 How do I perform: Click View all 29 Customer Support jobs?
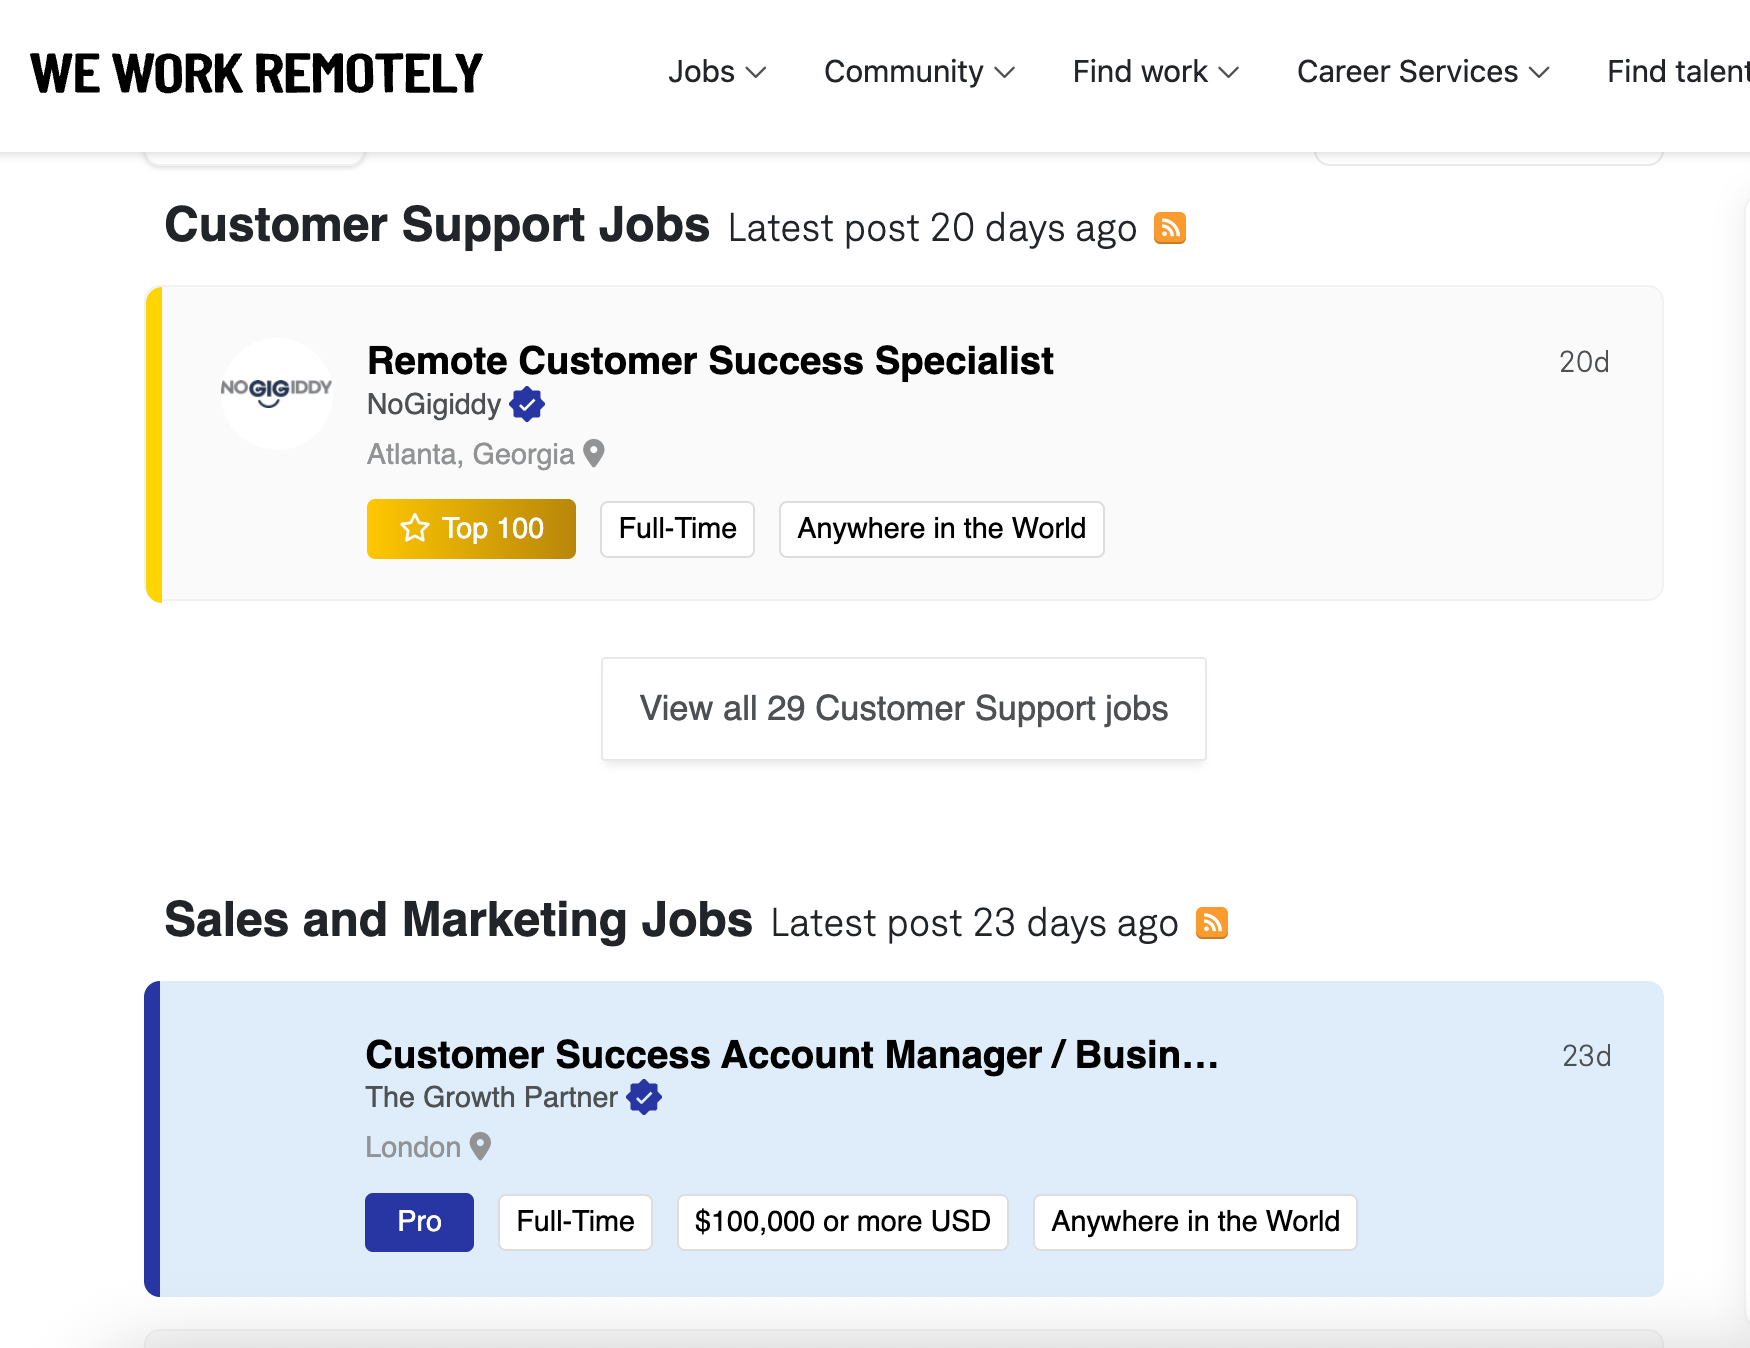click(x=904, y=709)
